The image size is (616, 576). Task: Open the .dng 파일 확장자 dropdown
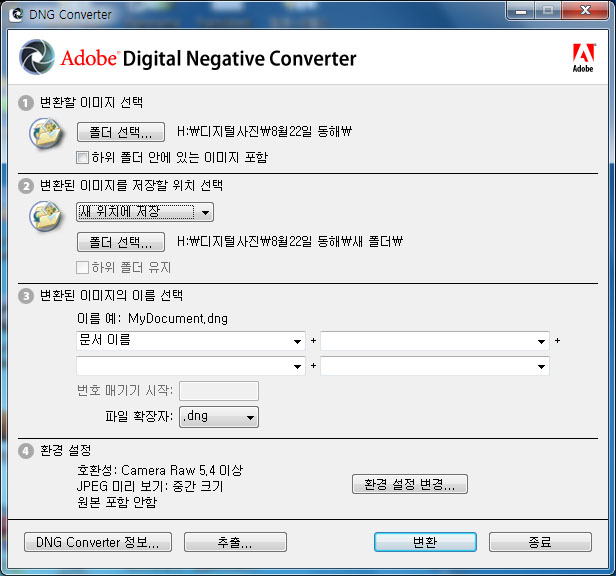click(217, 417)
